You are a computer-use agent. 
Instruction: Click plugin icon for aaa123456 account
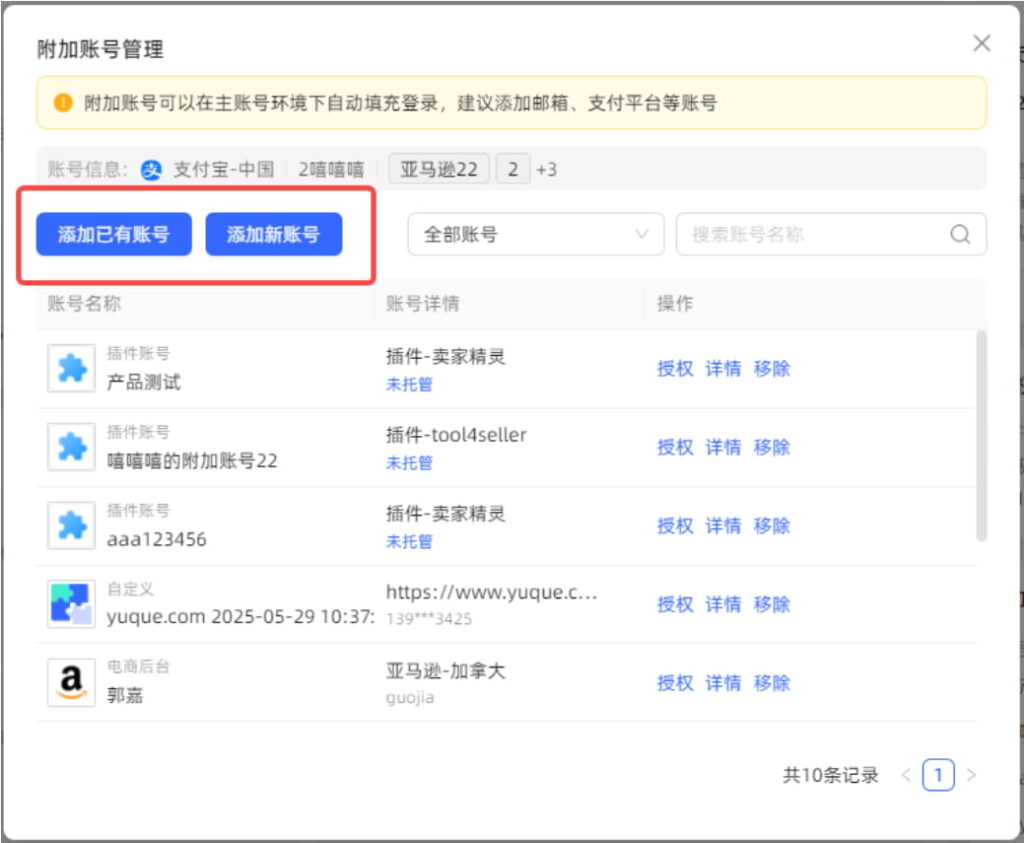click(x=71, y=525)
